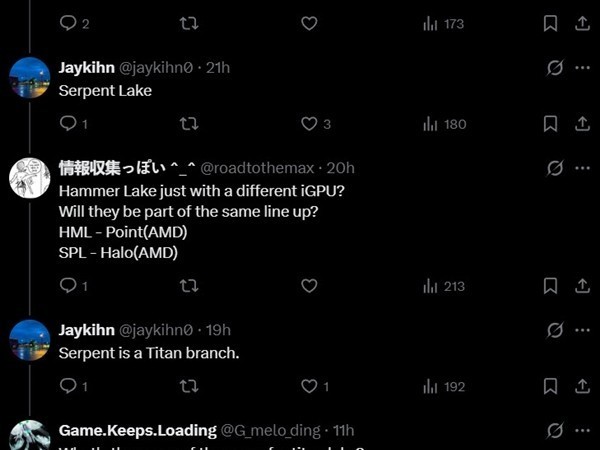Click Grok icon on Hammer Lake post
This screenshot has width=600, height=450.
555,168
